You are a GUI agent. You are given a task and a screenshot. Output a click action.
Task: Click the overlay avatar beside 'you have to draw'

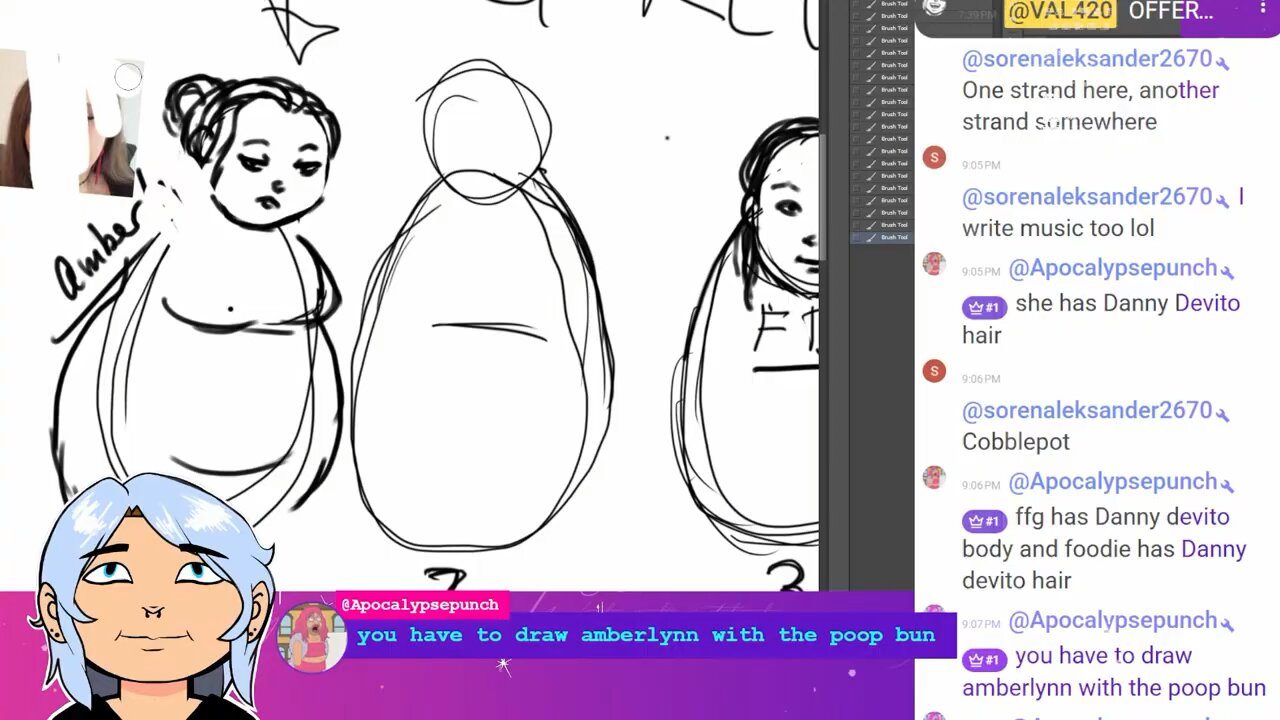[x=312, y=637]
